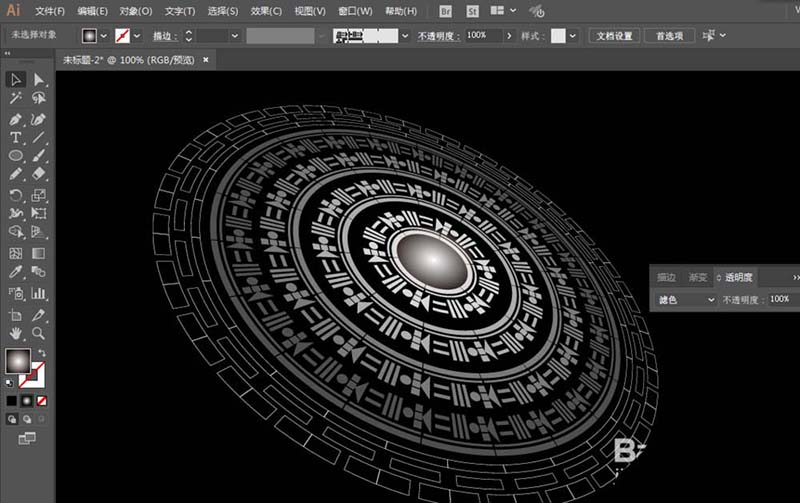Open Adobe Bridge via Br icon
800x503 pixels.
click(x=445, y=11)
